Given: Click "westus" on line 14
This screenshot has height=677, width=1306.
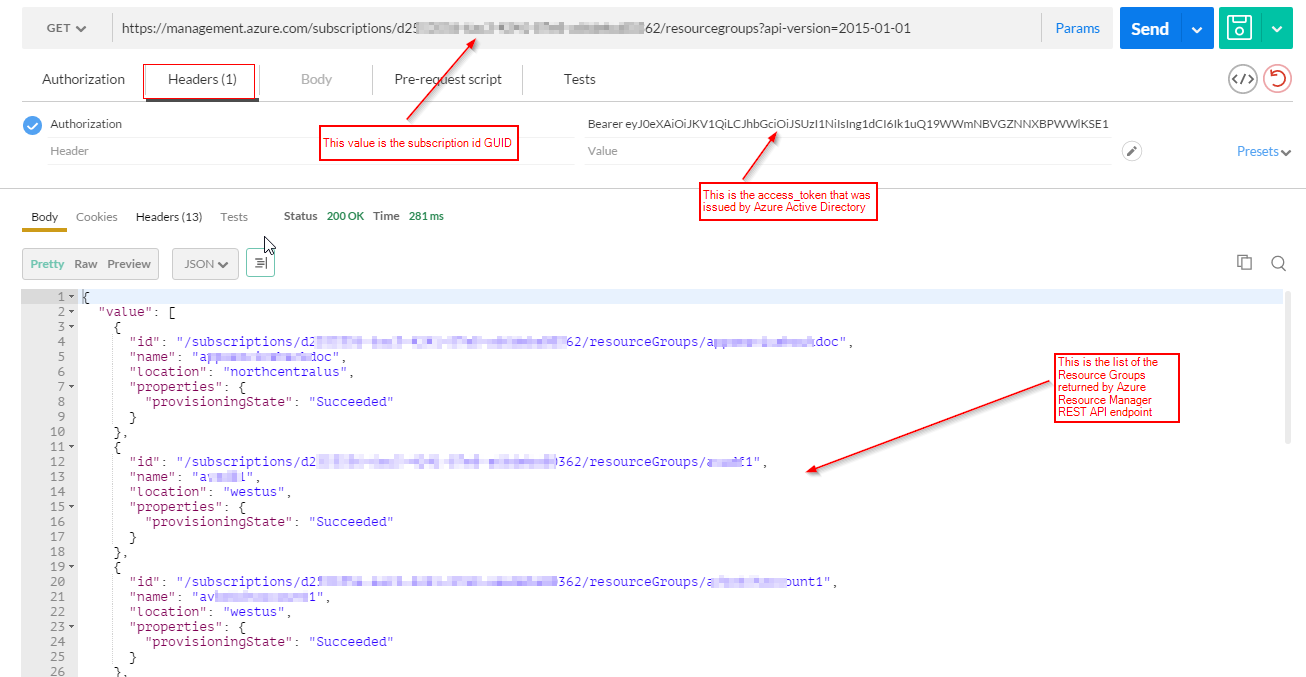Looking at the screenshot, I should click(x=256, y=492).
